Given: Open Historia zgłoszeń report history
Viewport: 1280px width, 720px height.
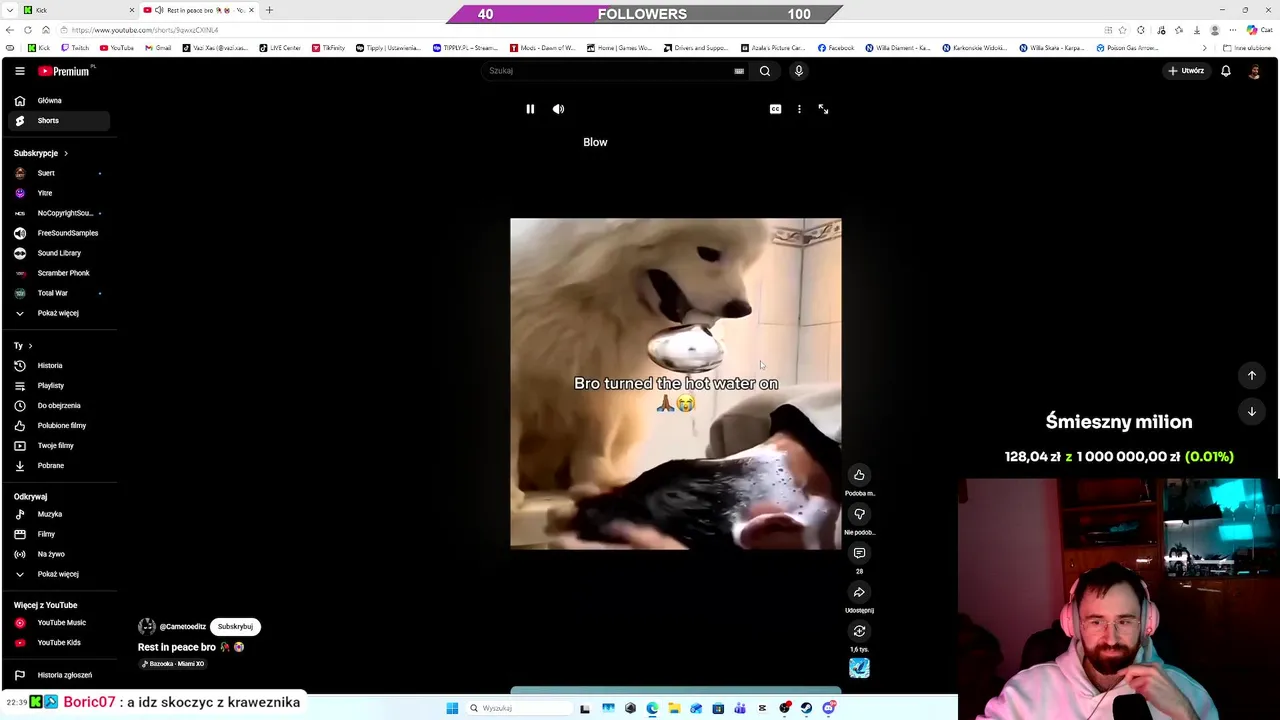Looking at the screenshot, I should tap(59, 675).
